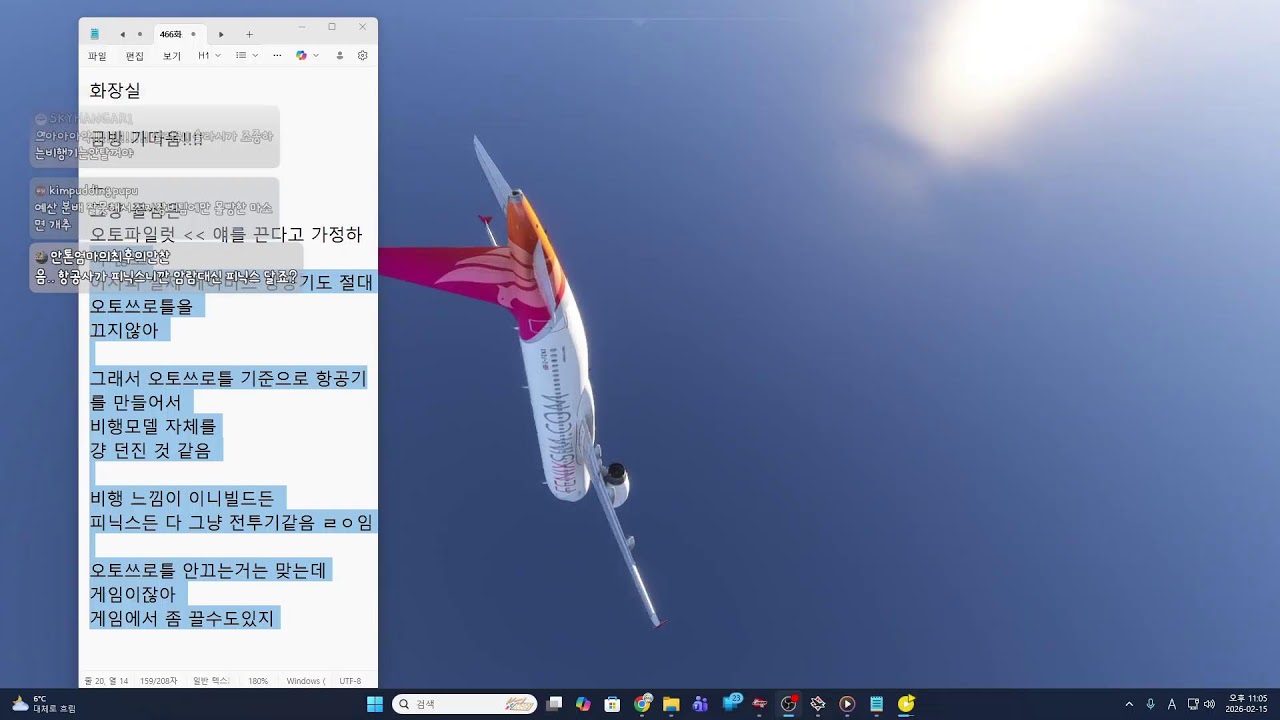Click the heading text '화장실'
This screenshot has width=1280, height=720.
pos(115,91)
